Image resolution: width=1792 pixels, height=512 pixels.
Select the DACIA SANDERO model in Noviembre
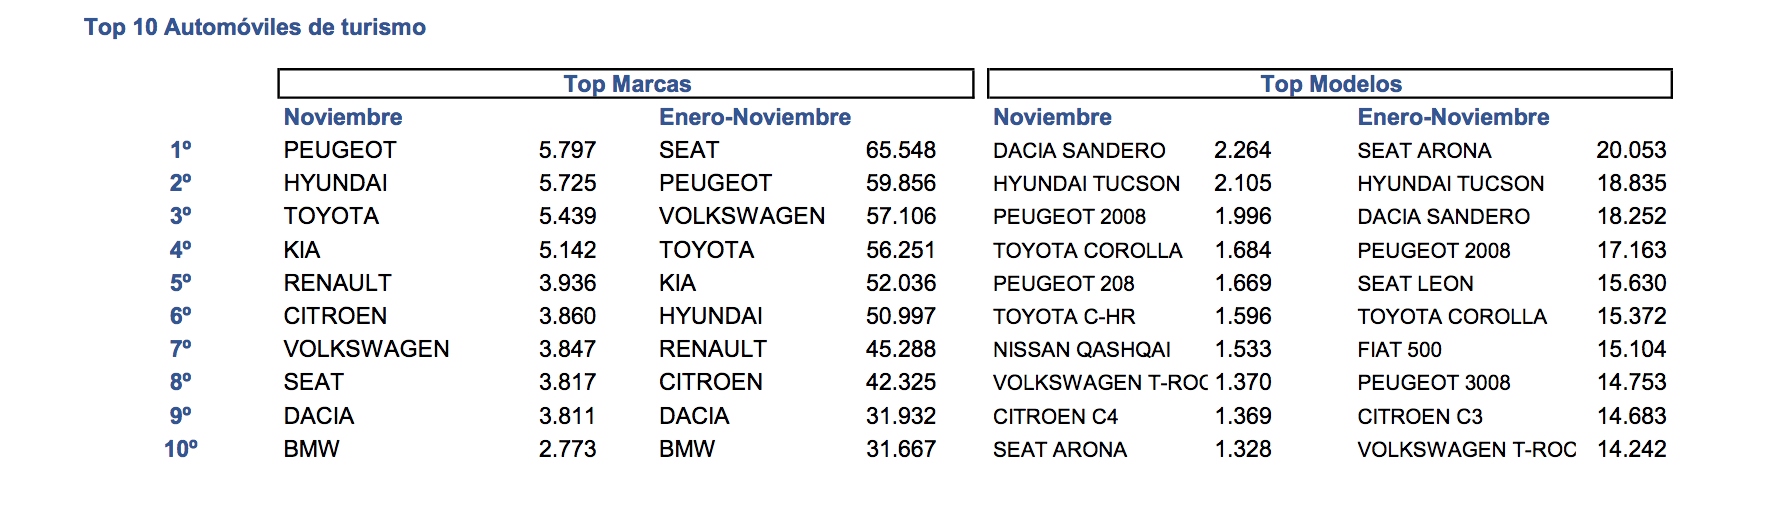click(x=1079, y=151)
